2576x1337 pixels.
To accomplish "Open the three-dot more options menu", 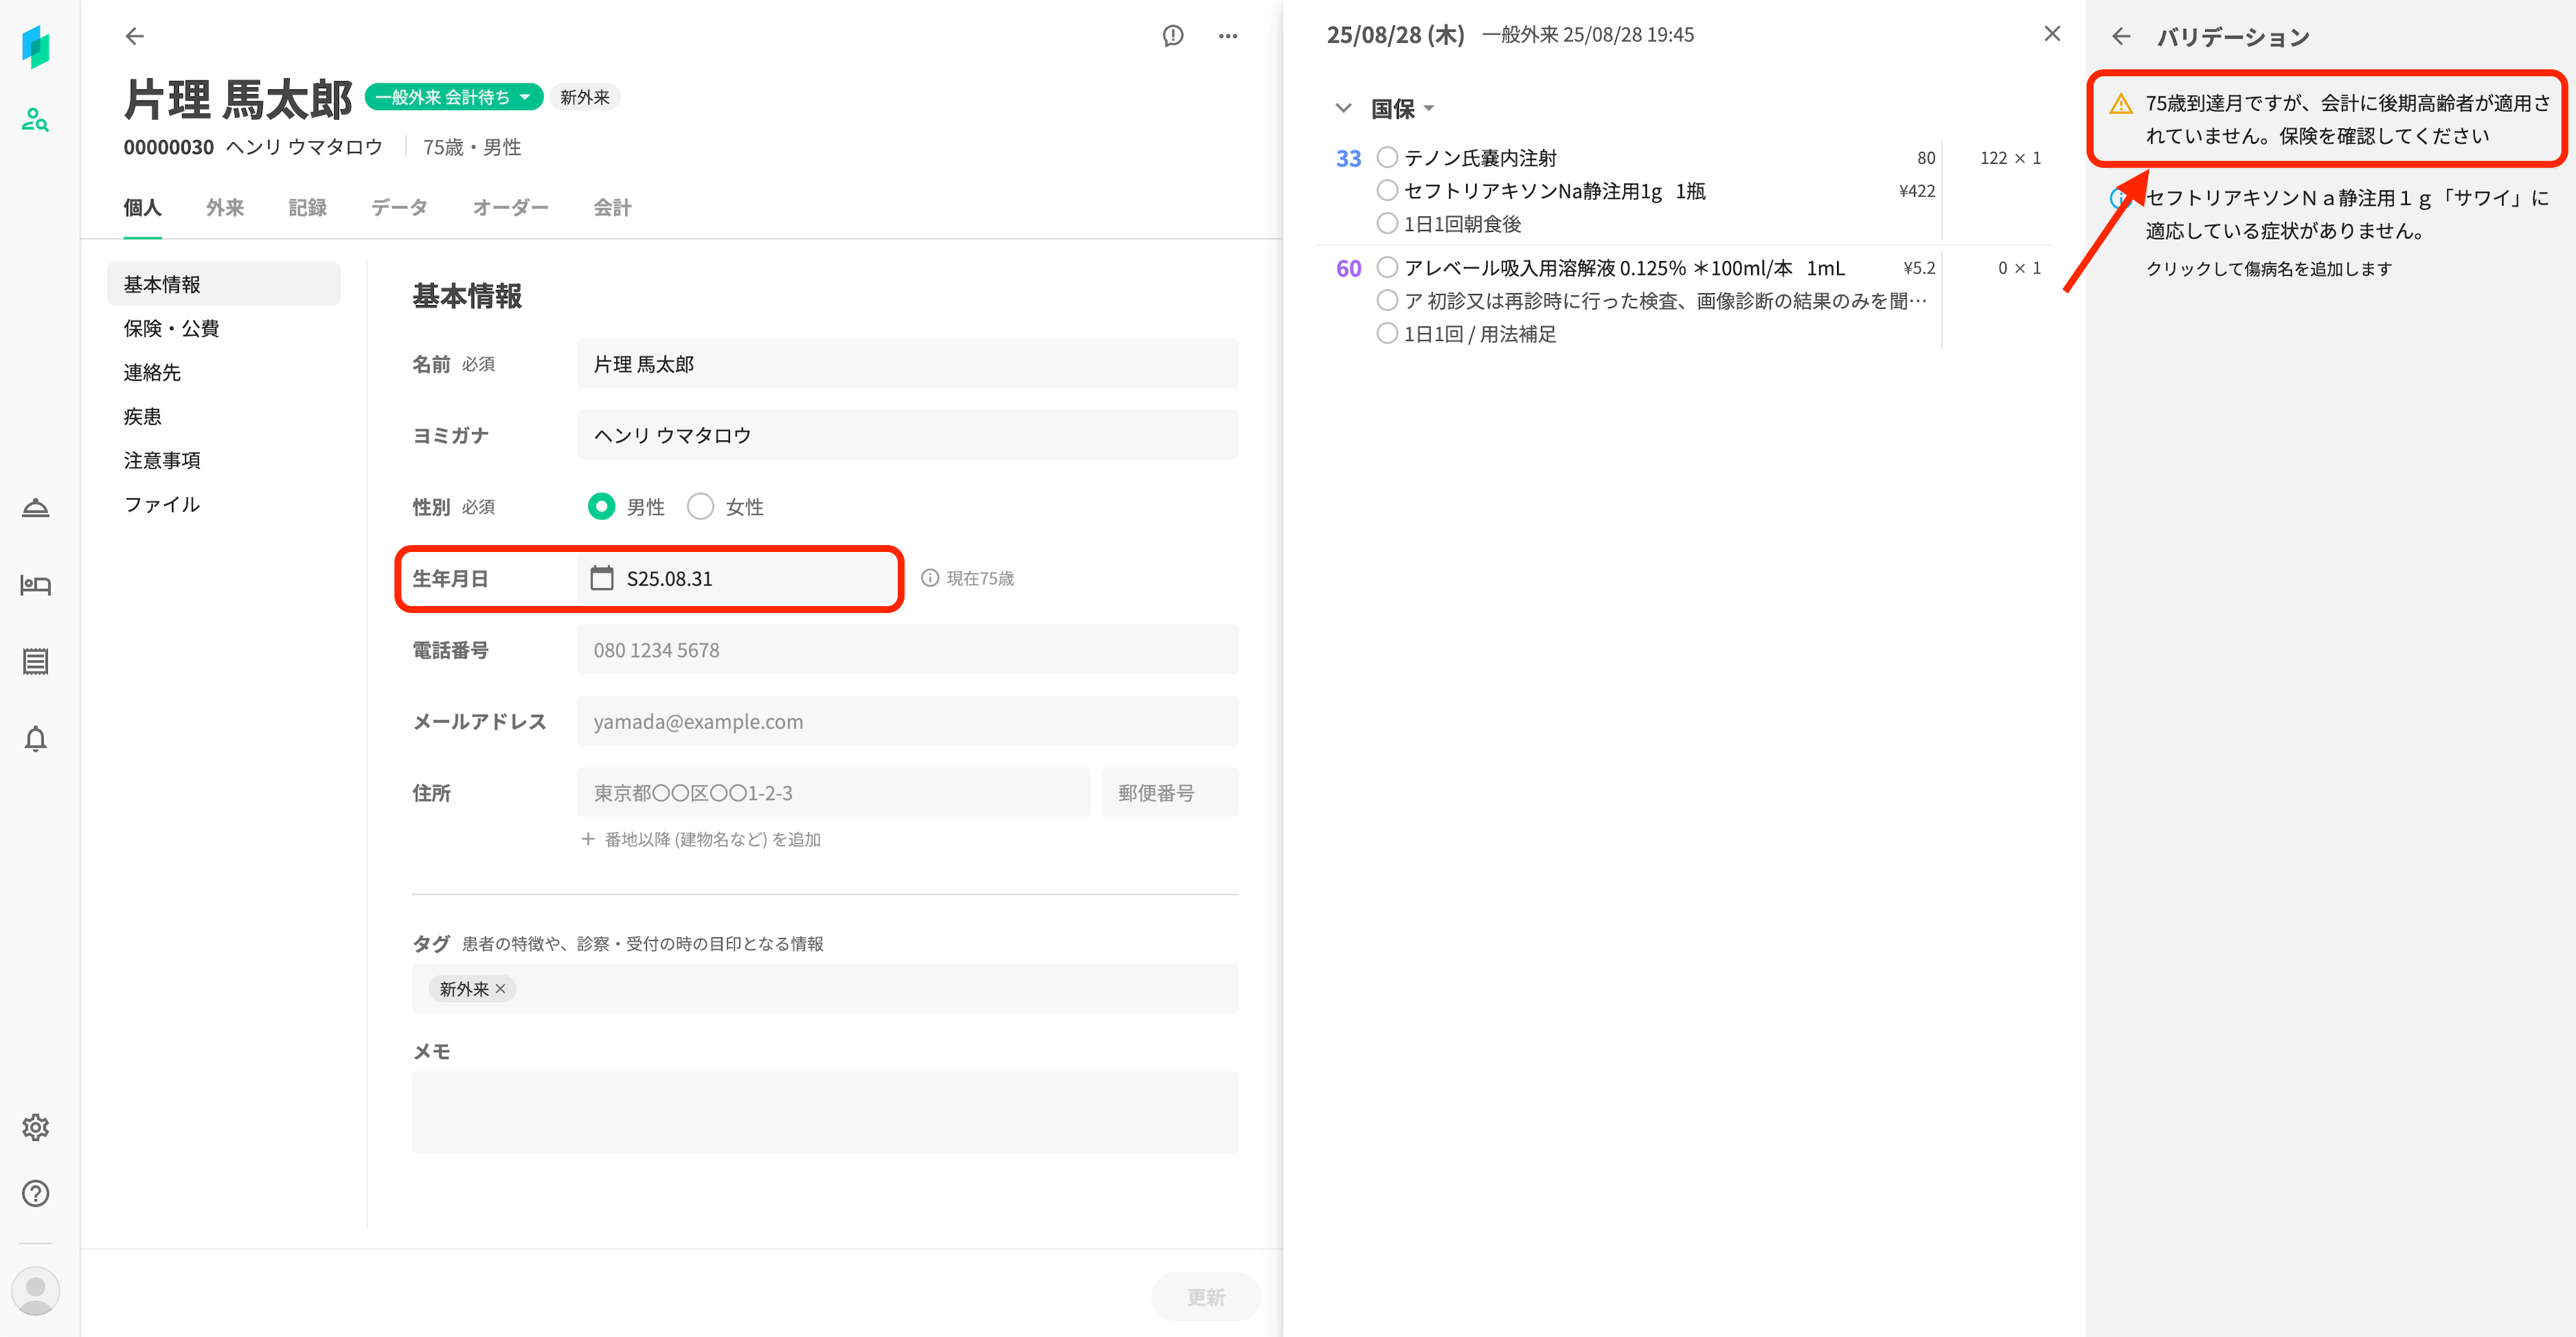I will tap(1228, 36).
